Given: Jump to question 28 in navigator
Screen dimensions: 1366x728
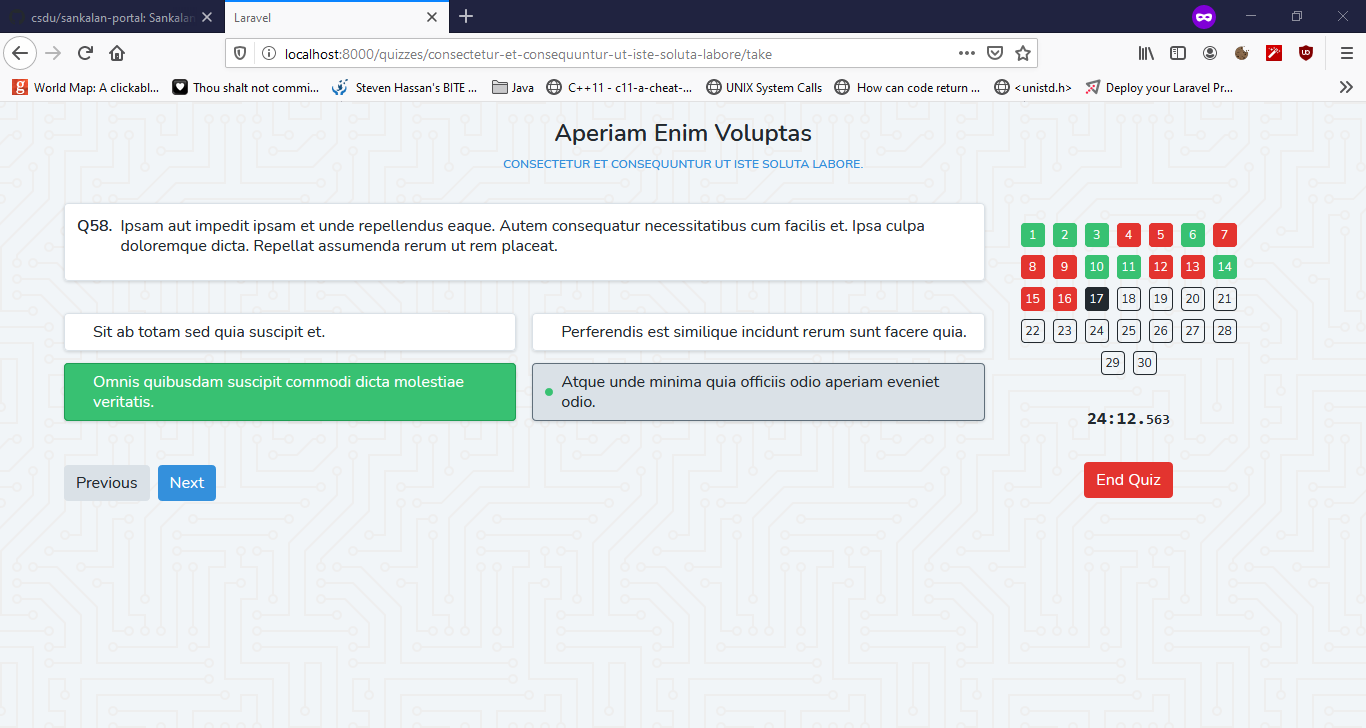Looking at the screenshot, I should coord(1225,331).
